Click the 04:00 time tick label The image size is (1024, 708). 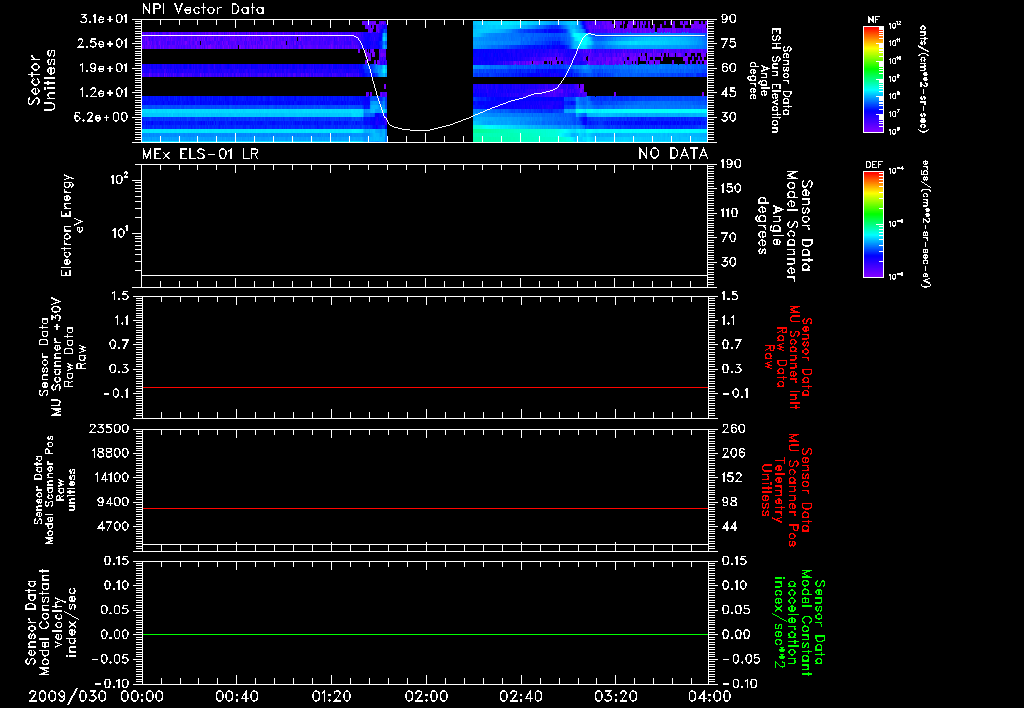coord(710,696)
